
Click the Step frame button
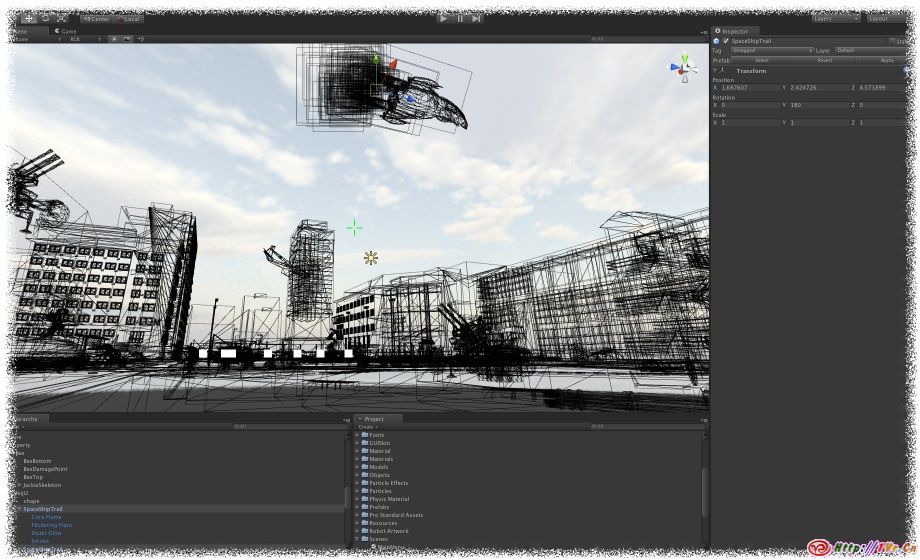click(477, 18)
